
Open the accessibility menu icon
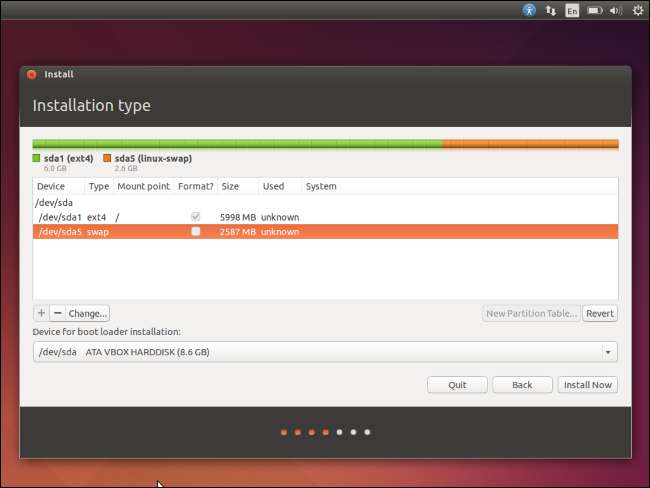tap(529, 10)
